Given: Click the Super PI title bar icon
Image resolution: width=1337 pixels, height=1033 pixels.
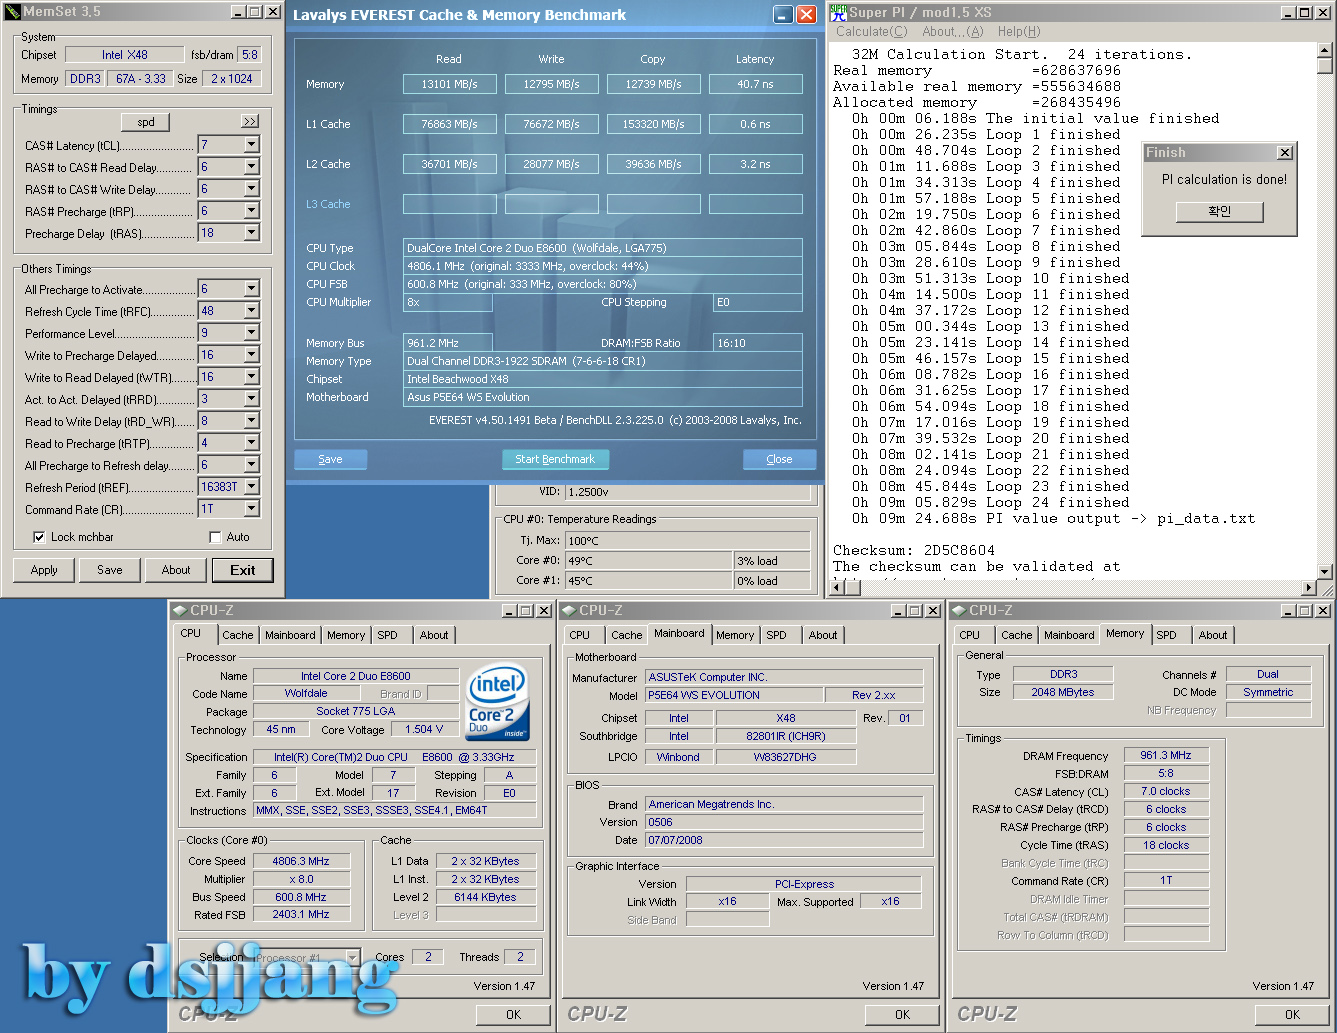Looking at the screenshot, I should pos(839,12).
